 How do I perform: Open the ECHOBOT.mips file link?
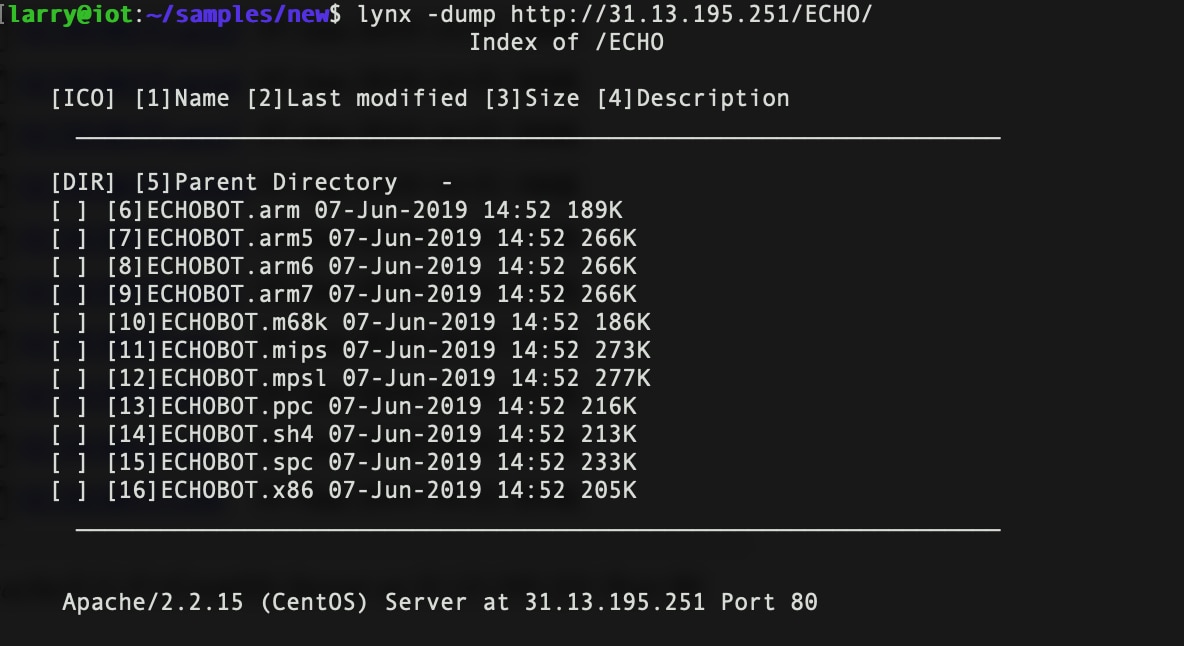pos(244,351)
